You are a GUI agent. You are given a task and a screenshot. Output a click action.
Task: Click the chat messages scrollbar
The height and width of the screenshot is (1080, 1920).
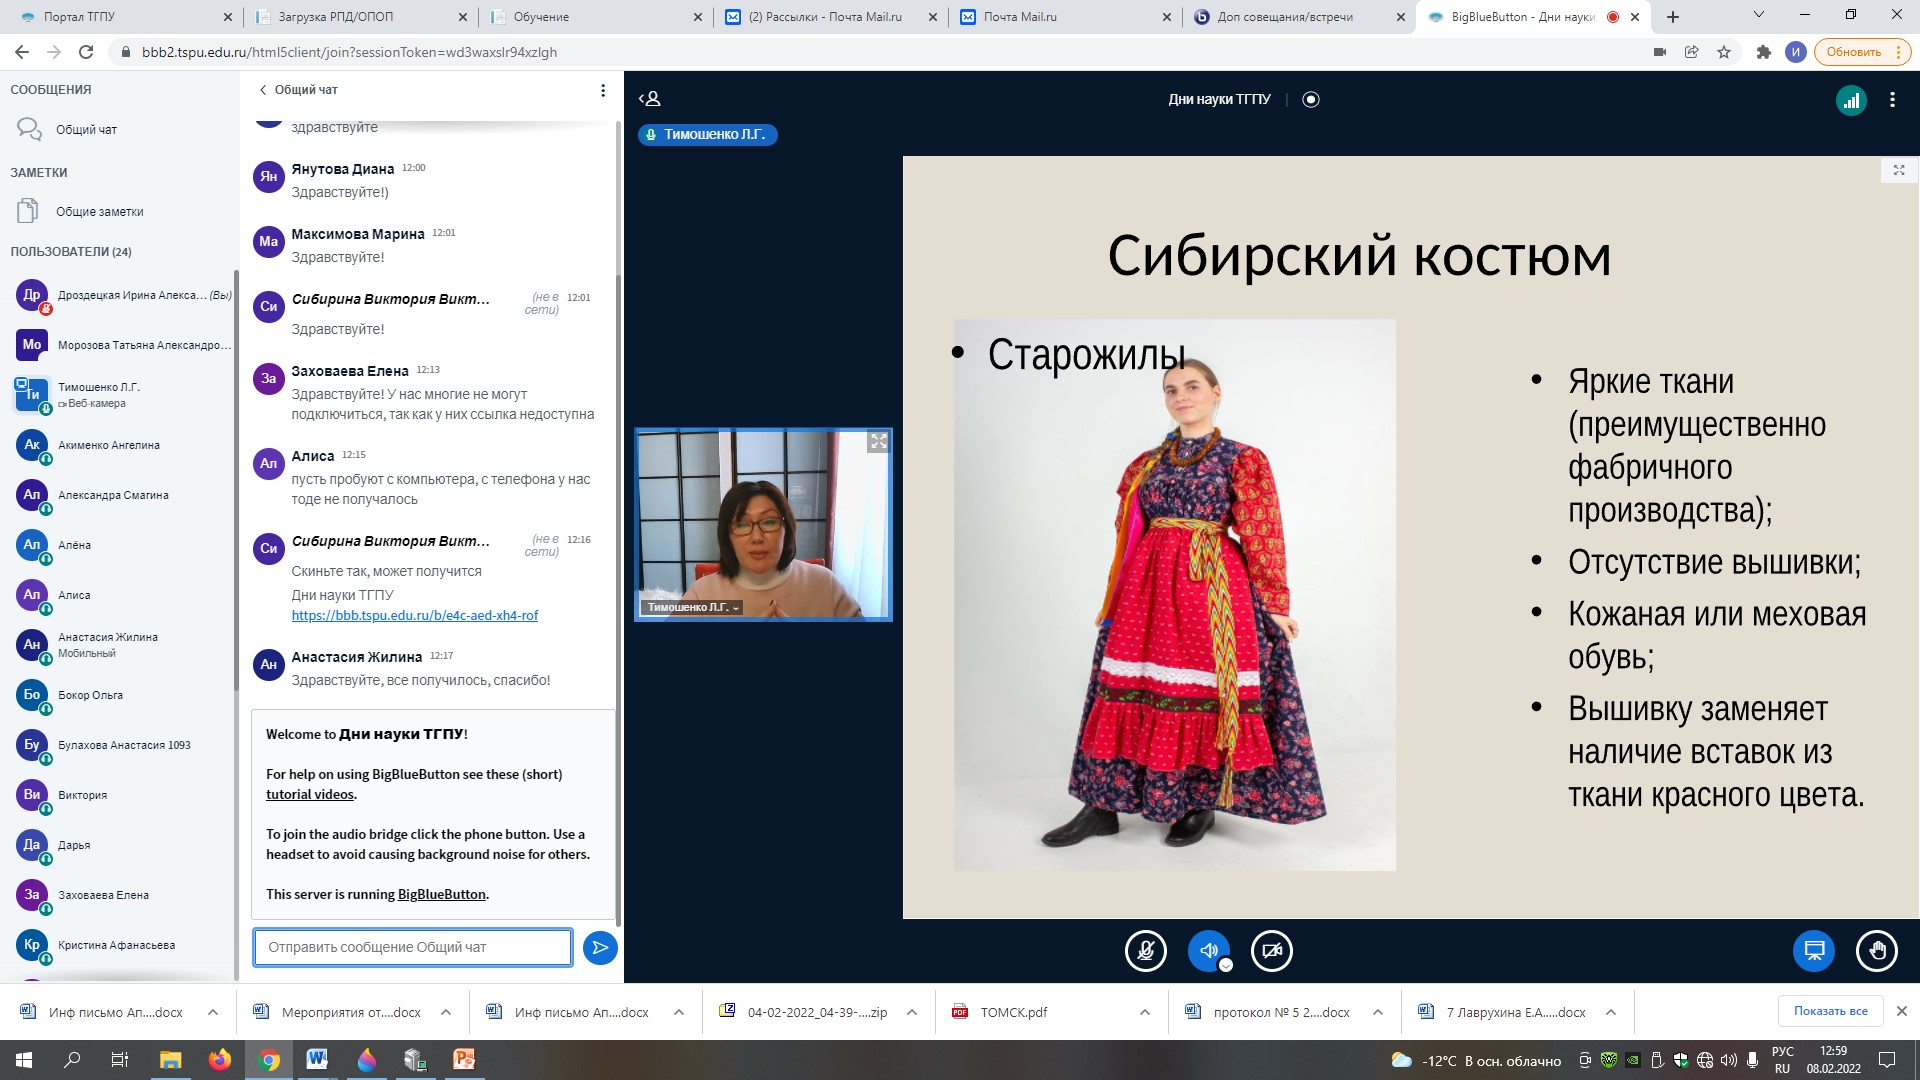pos(618,600)
